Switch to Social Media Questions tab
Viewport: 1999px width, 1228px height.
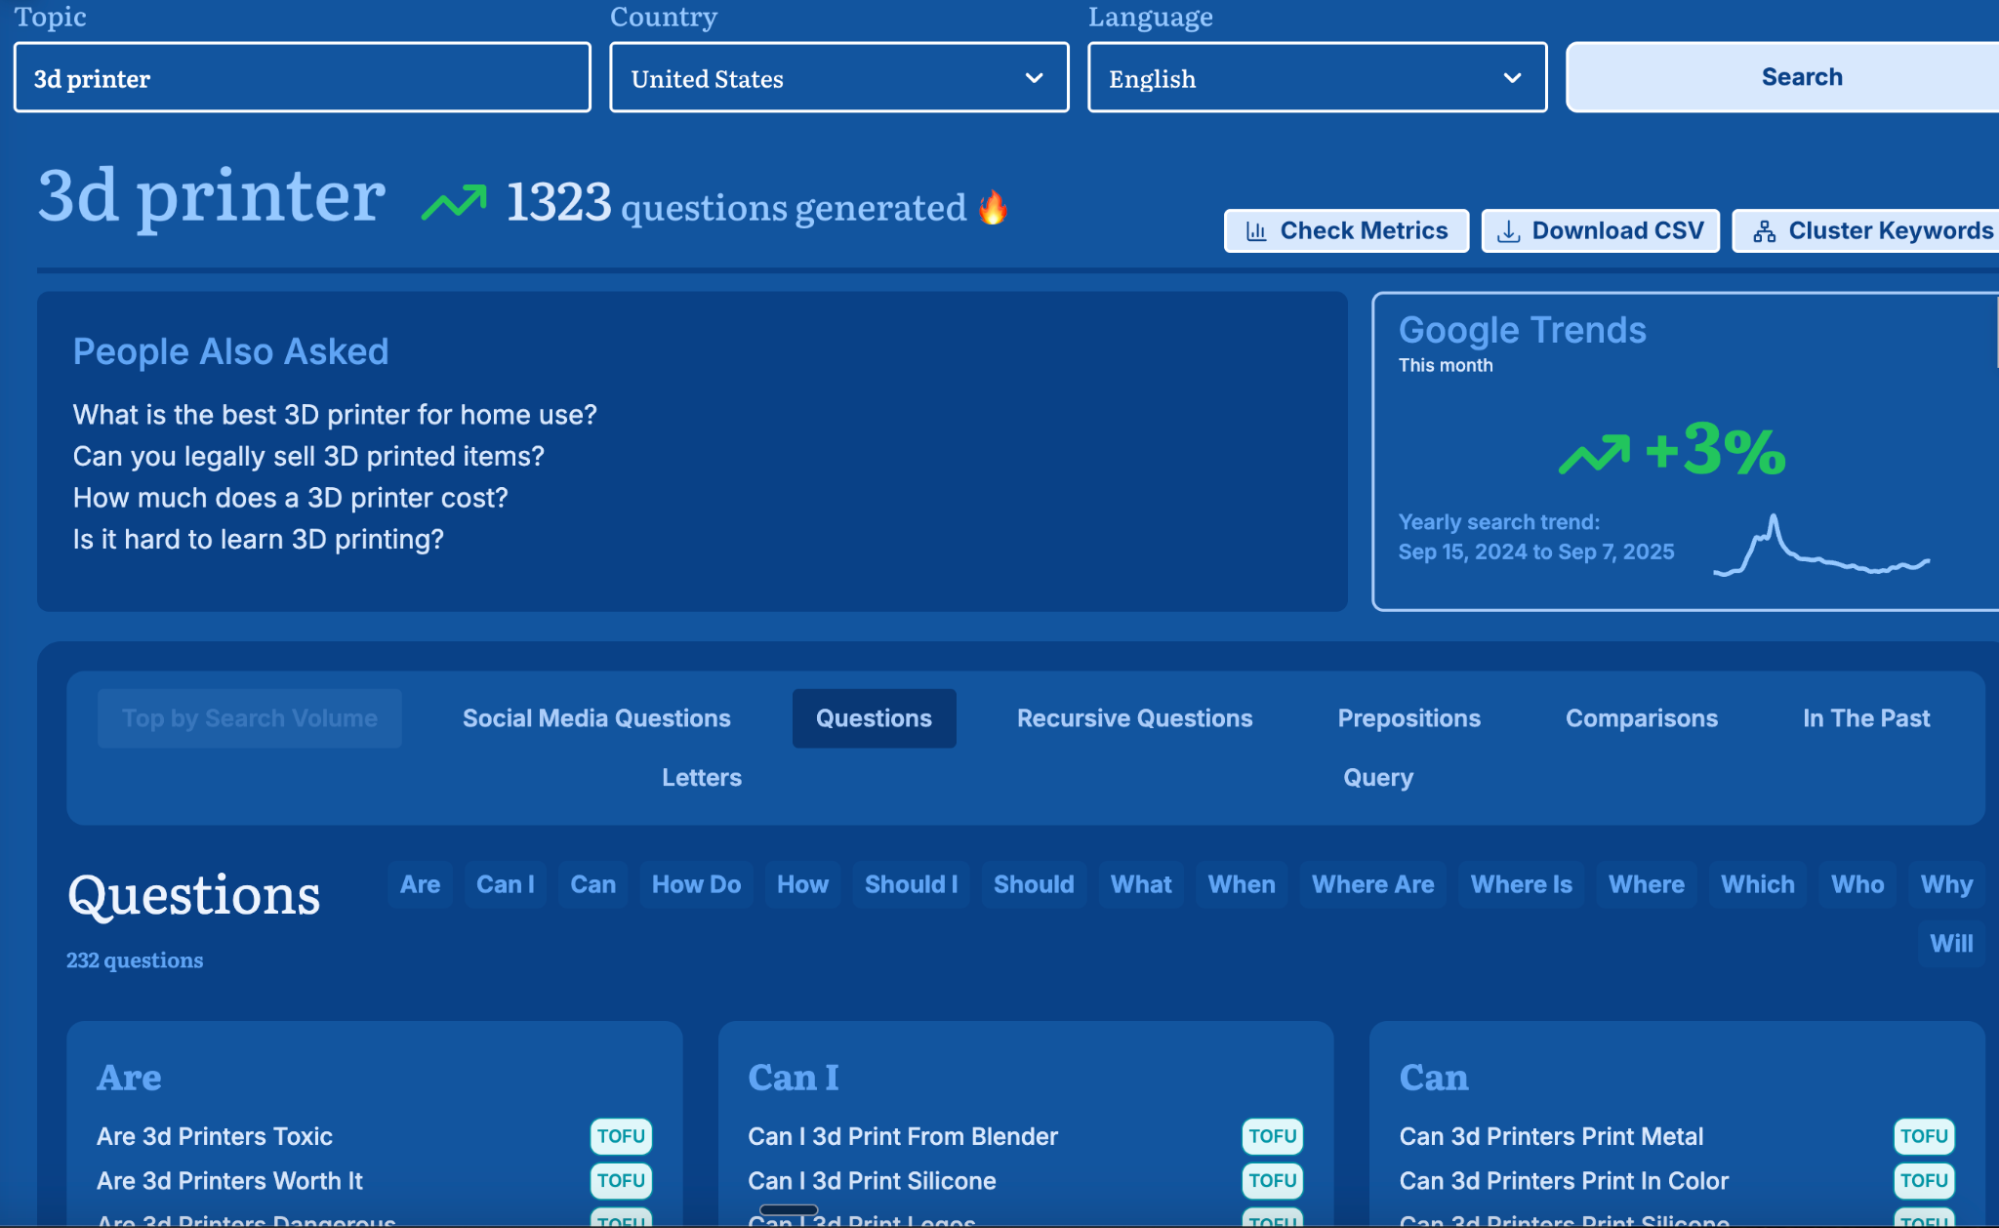(596, 718)
